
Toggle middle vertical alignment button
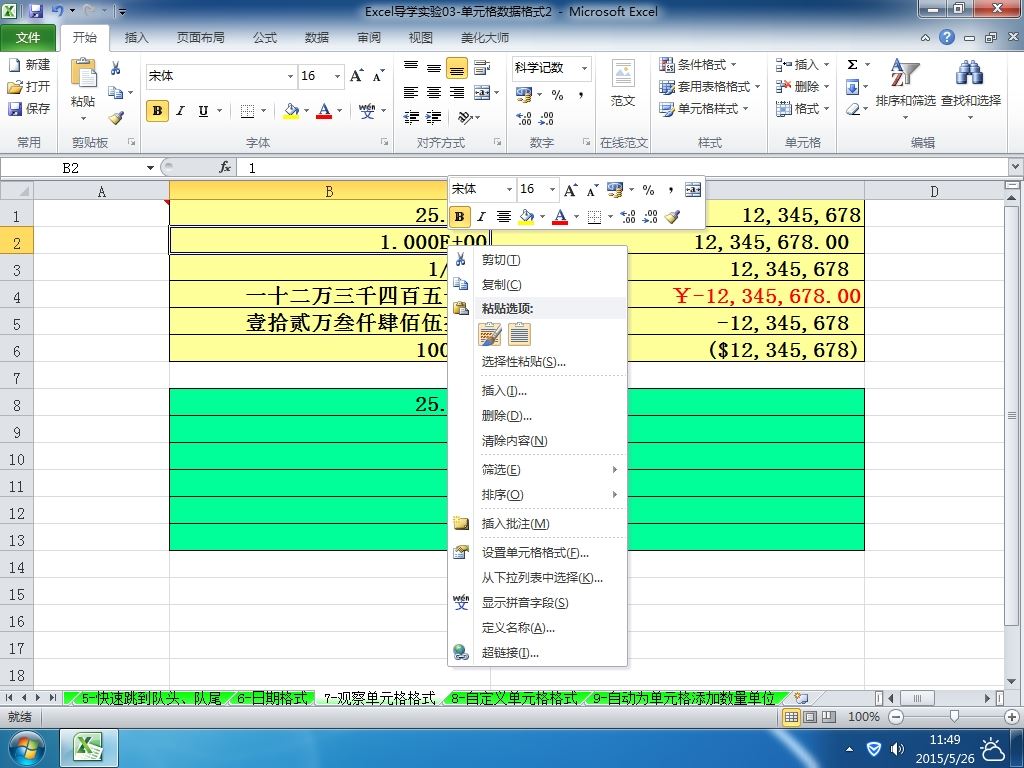434,68
